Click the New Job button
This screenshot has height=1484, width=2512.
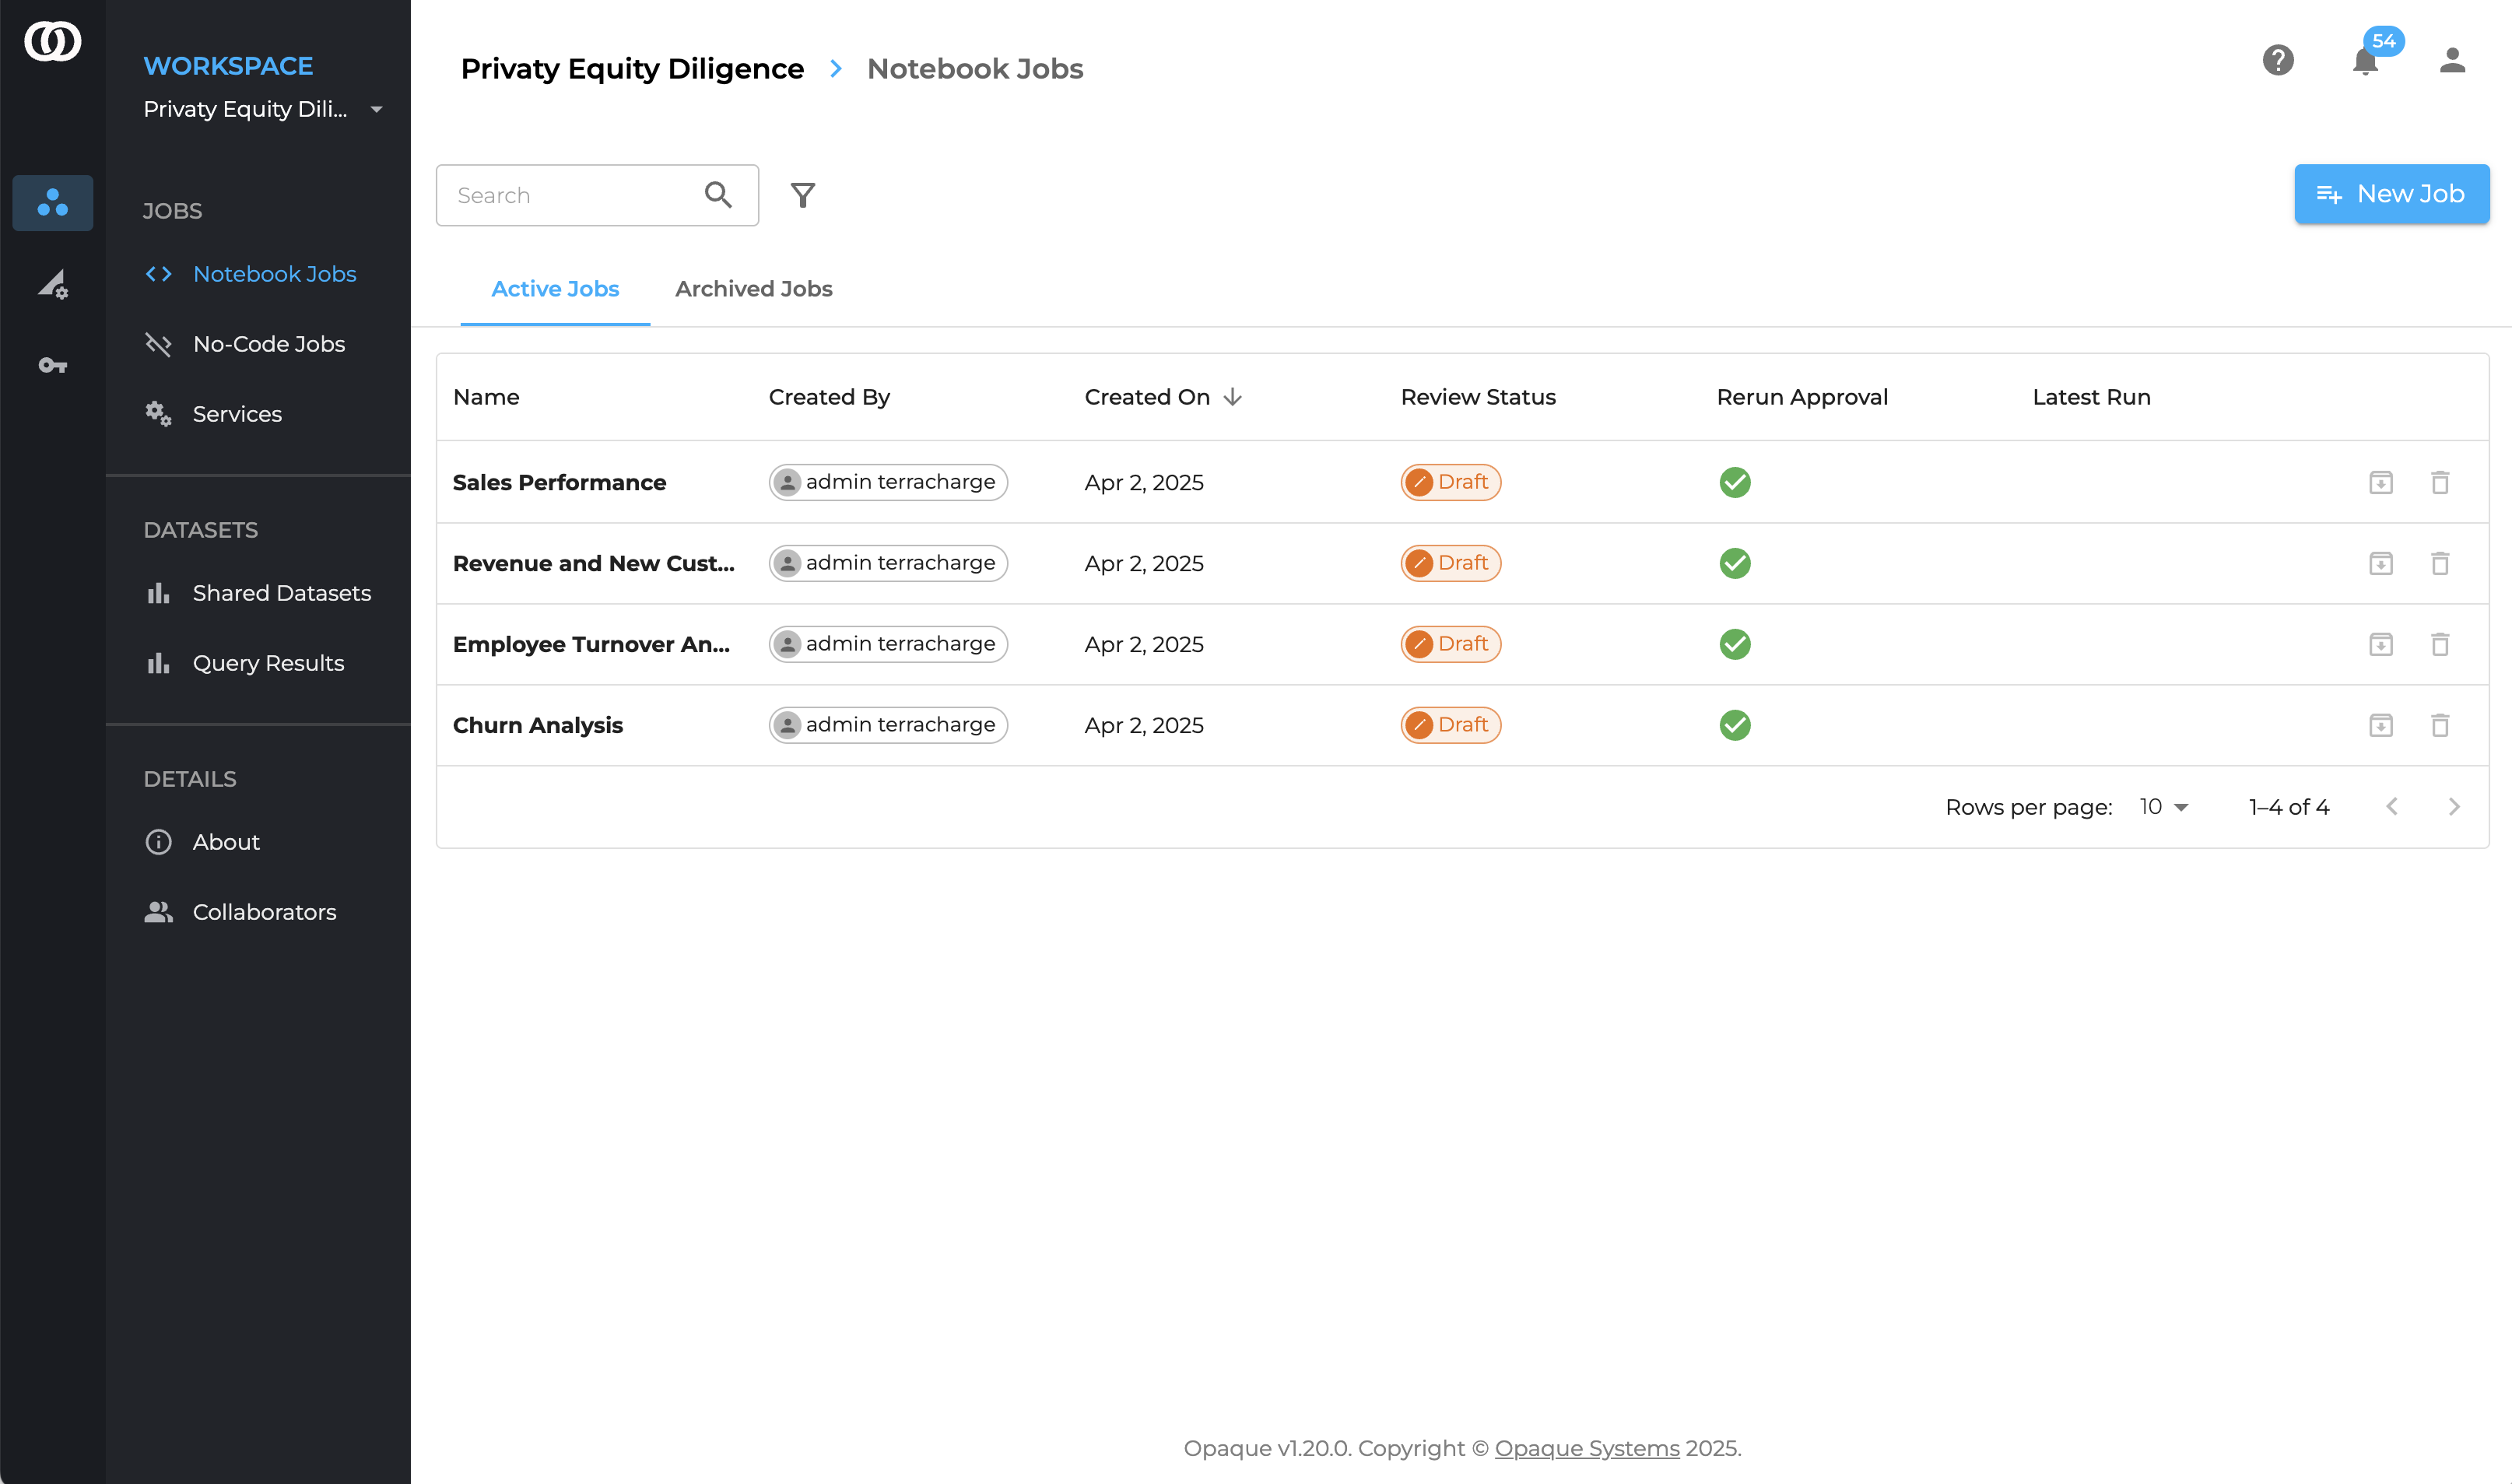click(x=2391, y=194)
